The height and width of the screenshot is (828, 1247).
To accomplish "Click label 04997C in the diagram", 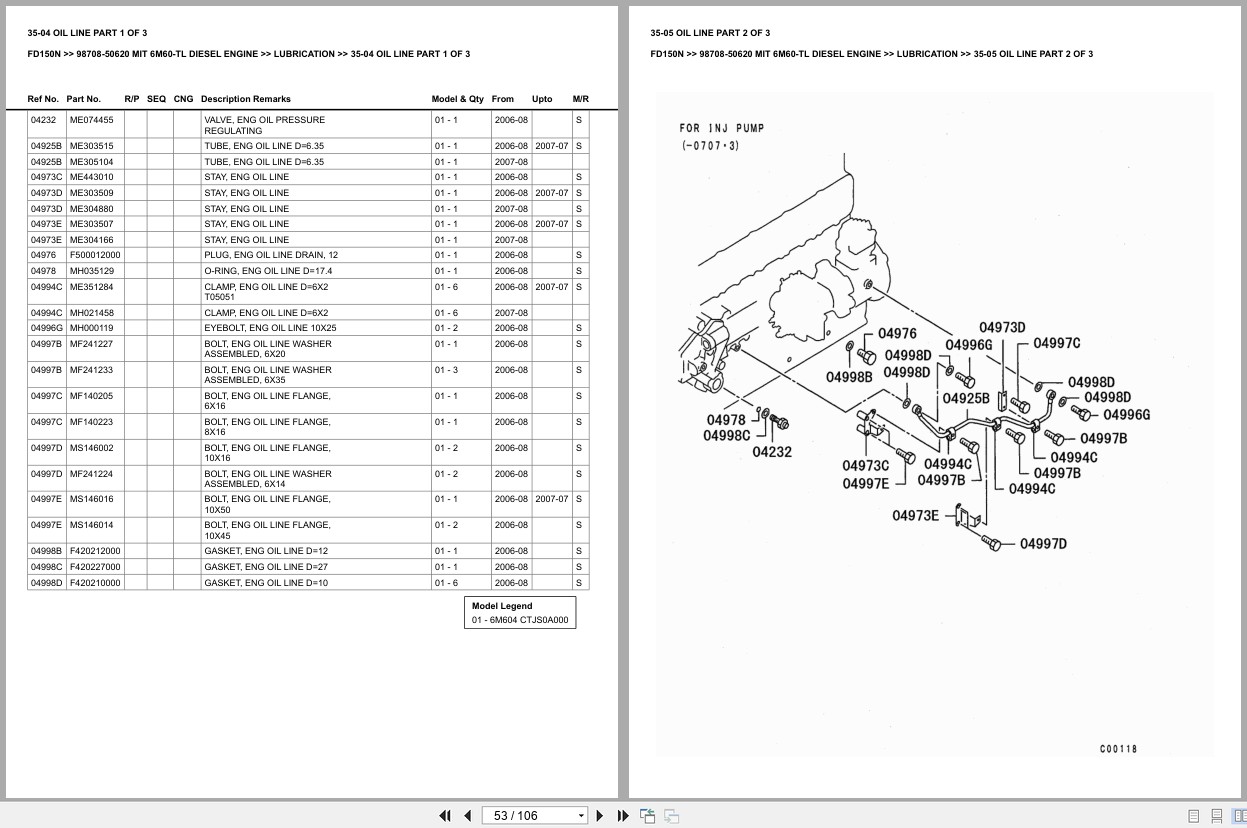I will [x=1057, y=343].
